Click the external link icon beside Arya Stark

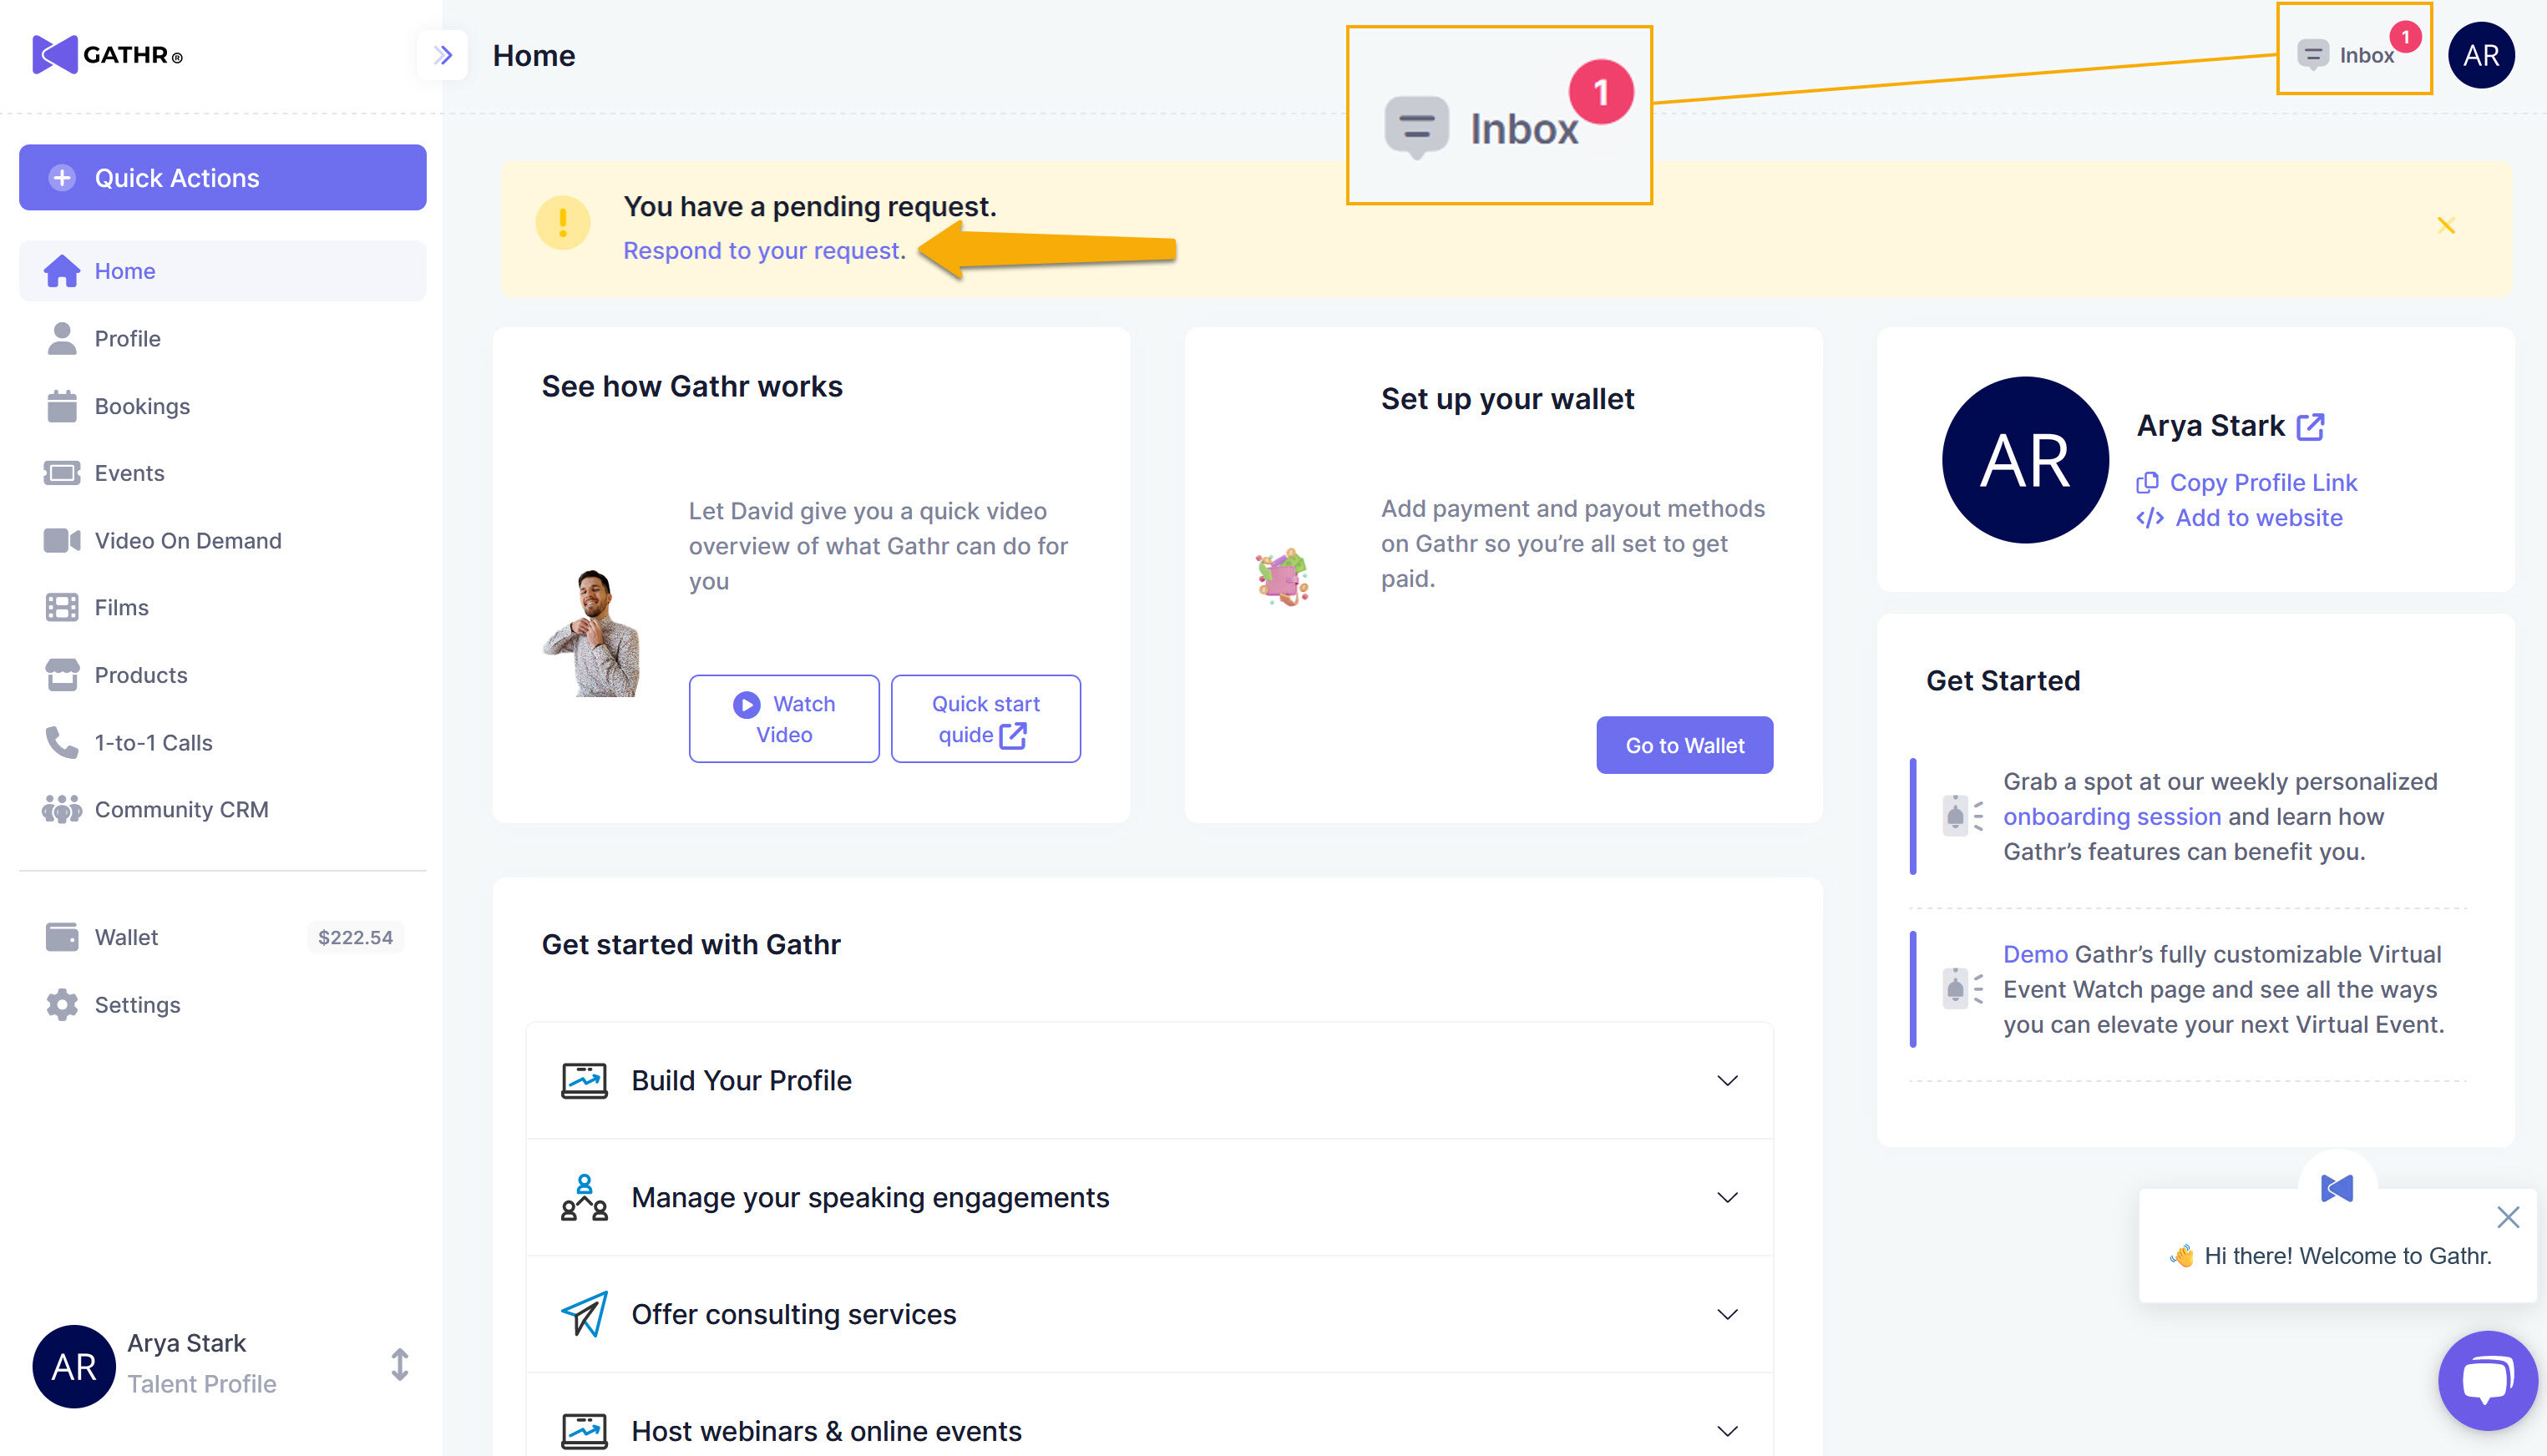2310,427
